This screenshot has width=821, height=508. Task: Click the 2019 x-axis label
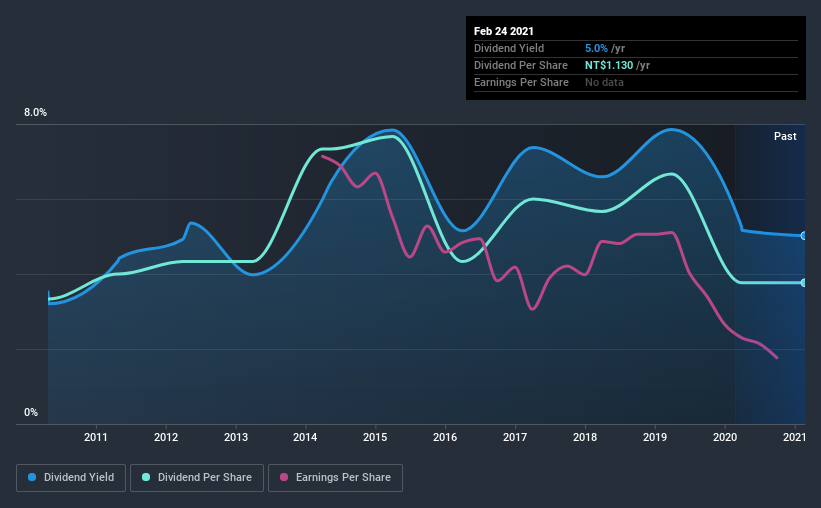655,437
